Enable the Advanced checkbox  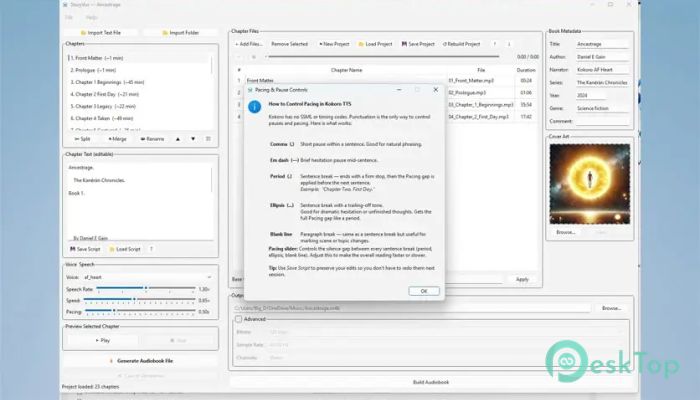click(239, 319)
